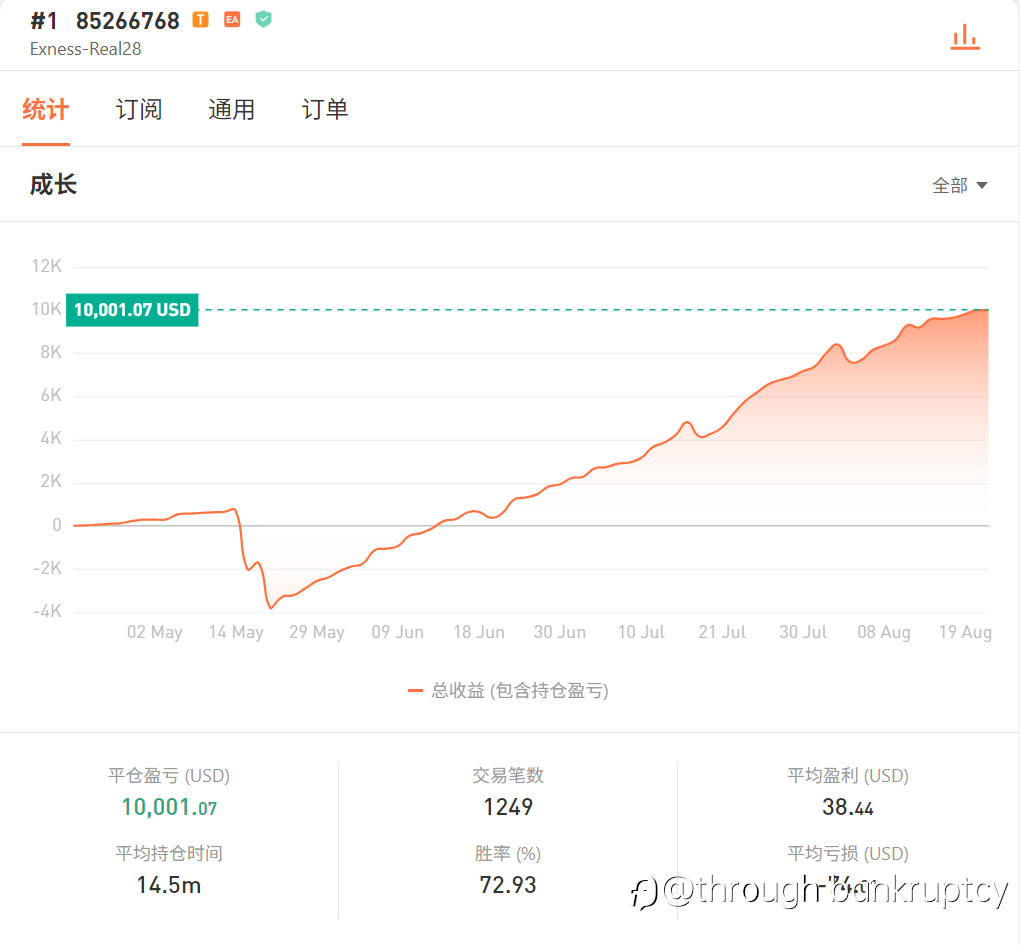1020x945 pixels.
Task: Click the 平均盈利 value 38.44
Action: click(848, 808)
